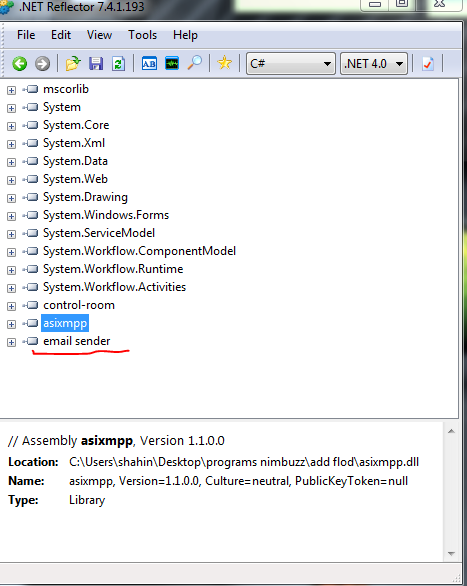The height and width of the screenshot is (586, 467).
Task: Open an assembly with the folder icon
Action: [x=73, y=64]
